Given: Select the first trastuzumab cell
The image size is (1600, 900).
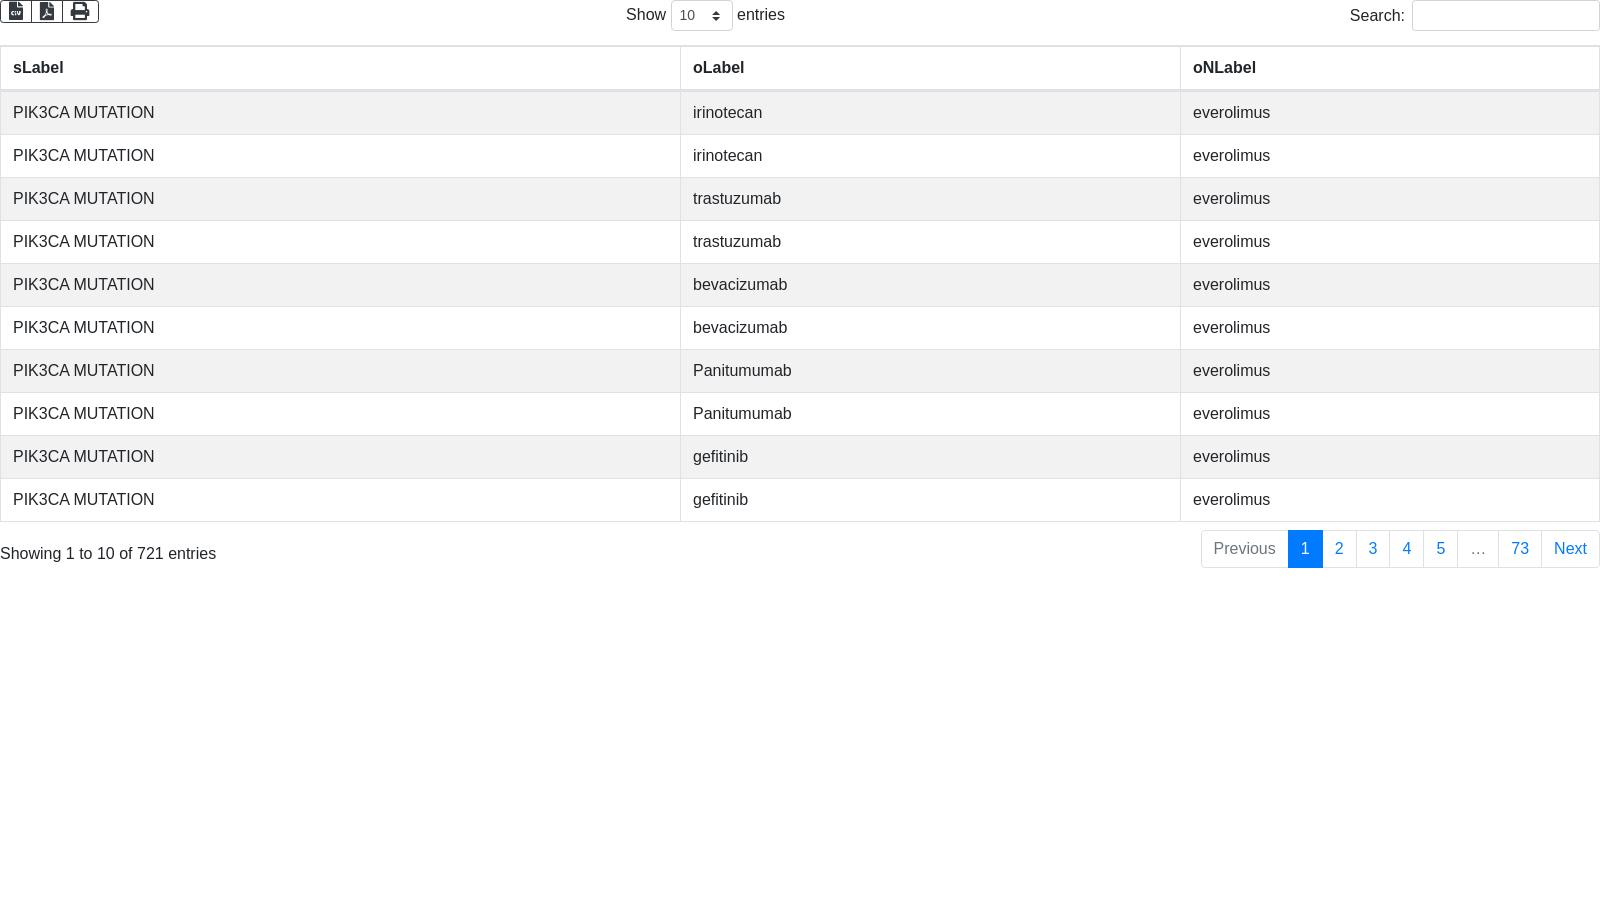Looking at the screenshot, I should click(737, 199).
